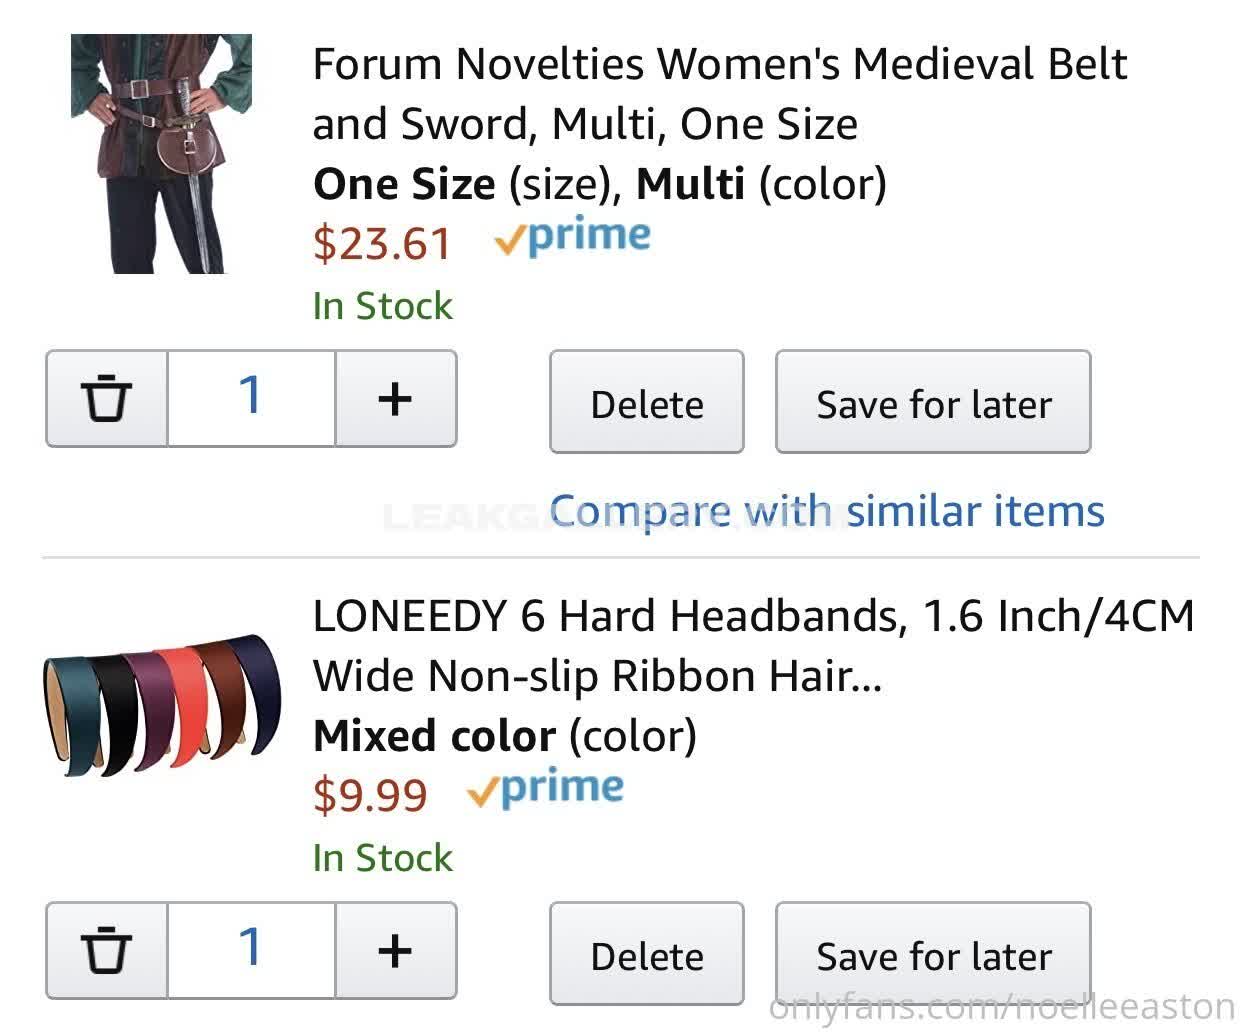Tap the Medieval Belt quantity field
Image resolution: width=1242 pixels, height=1034 pixels.
click(251, 398)
